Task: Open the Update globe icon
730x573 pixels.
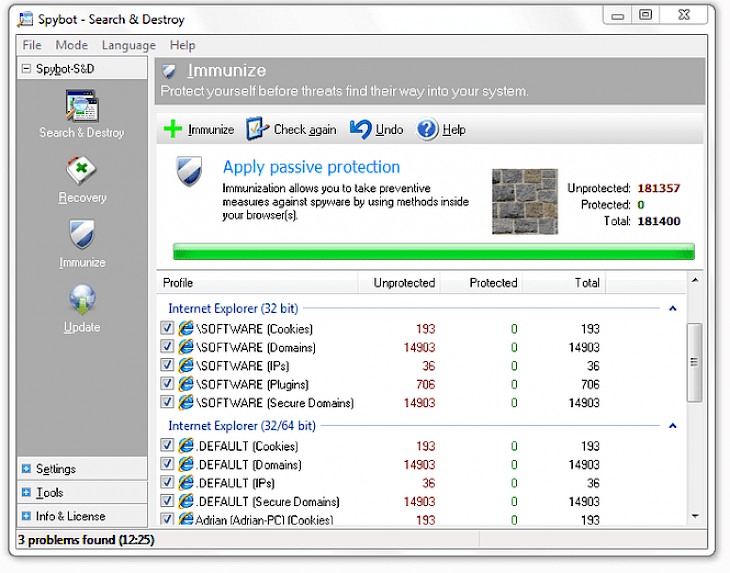Action: 82,300
